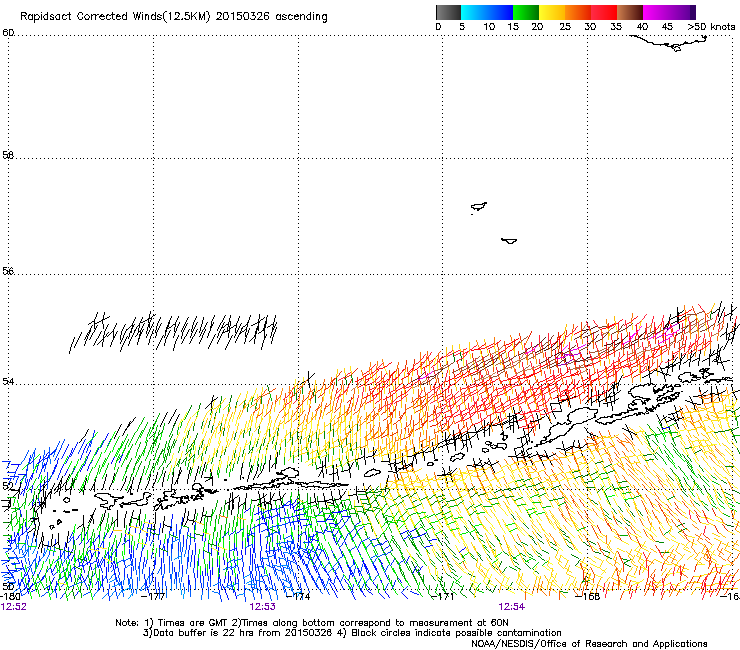
Task: Click the 60 latitude label
Action: [8, 33]
